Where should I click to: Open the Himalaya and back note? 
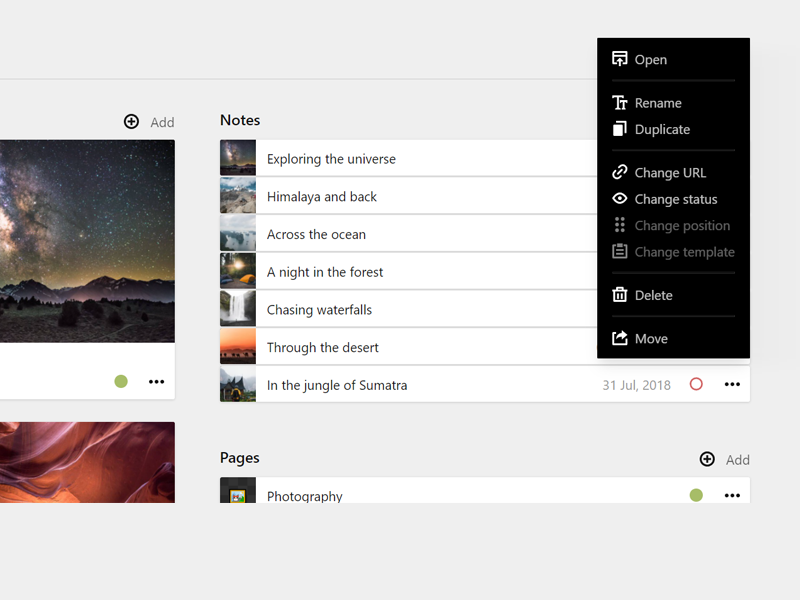(322, 197)
